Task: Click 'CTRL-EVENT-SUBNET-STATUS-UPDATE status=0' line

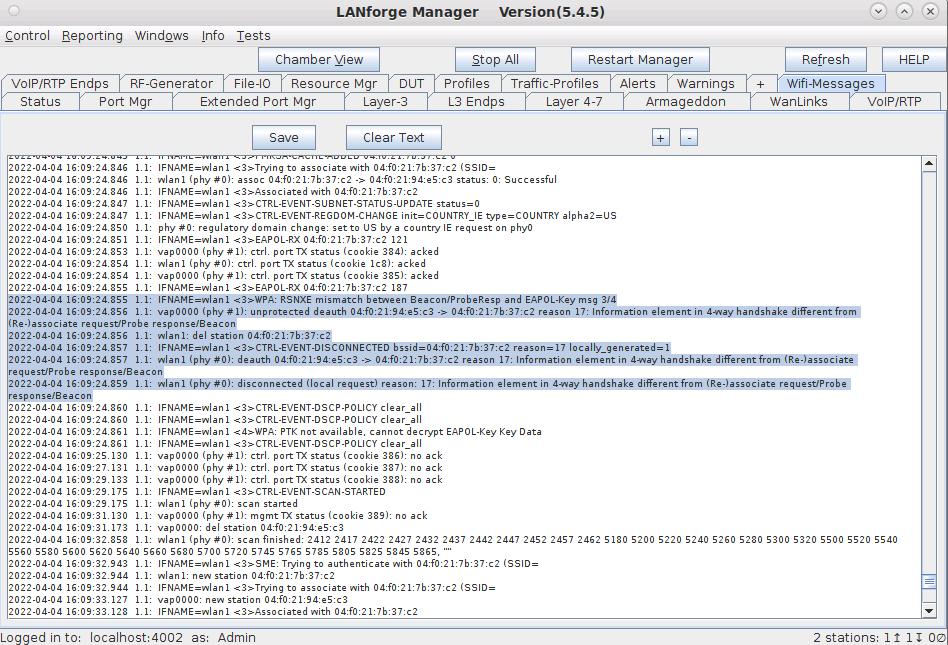Action: tap(244, 204)
